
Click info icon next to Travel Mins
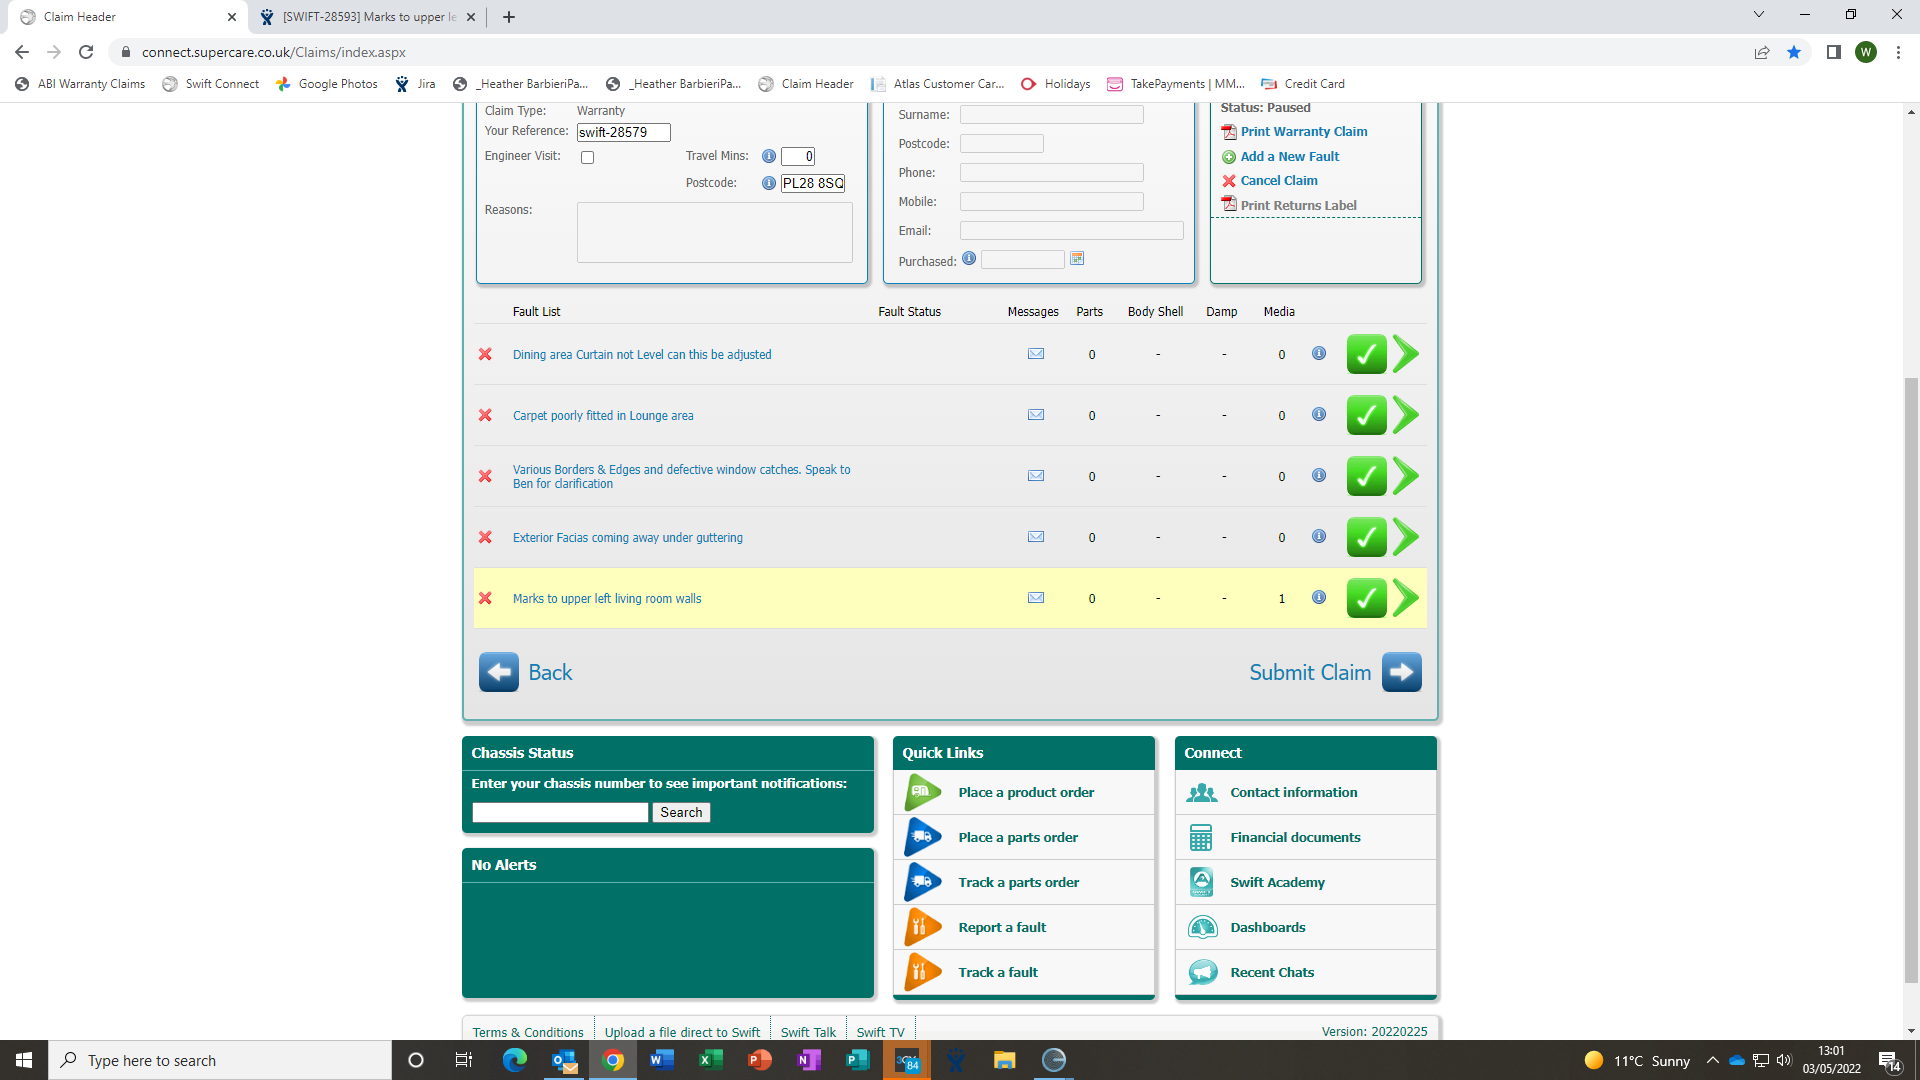point(769,156)
